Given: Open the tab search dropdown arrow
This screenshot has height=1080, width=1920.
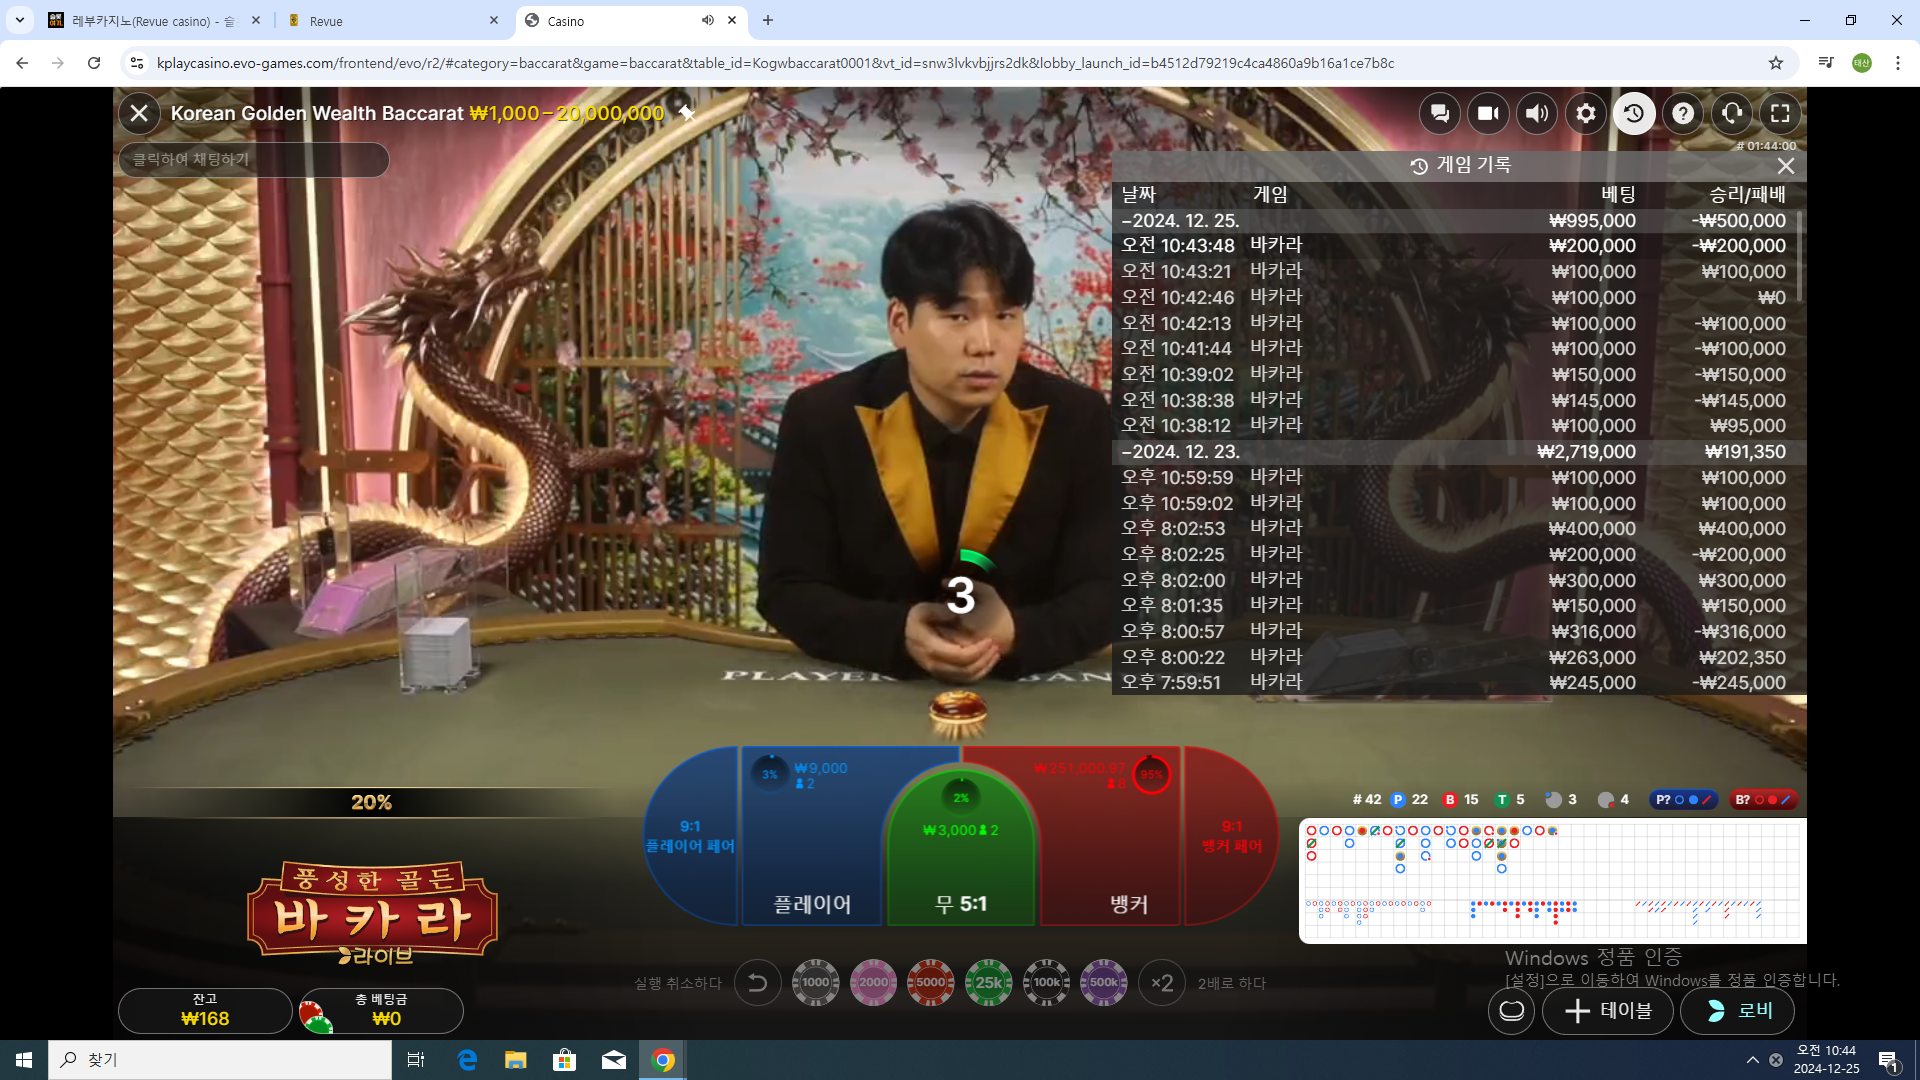Looking at the screenshot, I should pos(20,20).
